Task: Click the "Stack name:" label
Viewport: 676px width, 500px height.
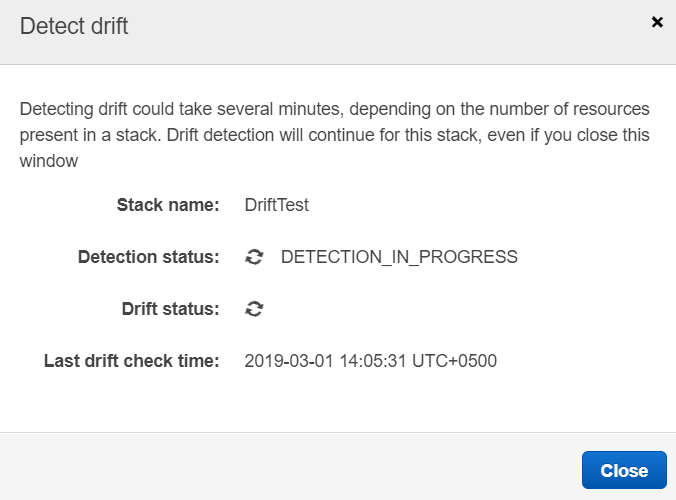Action: 168,205
